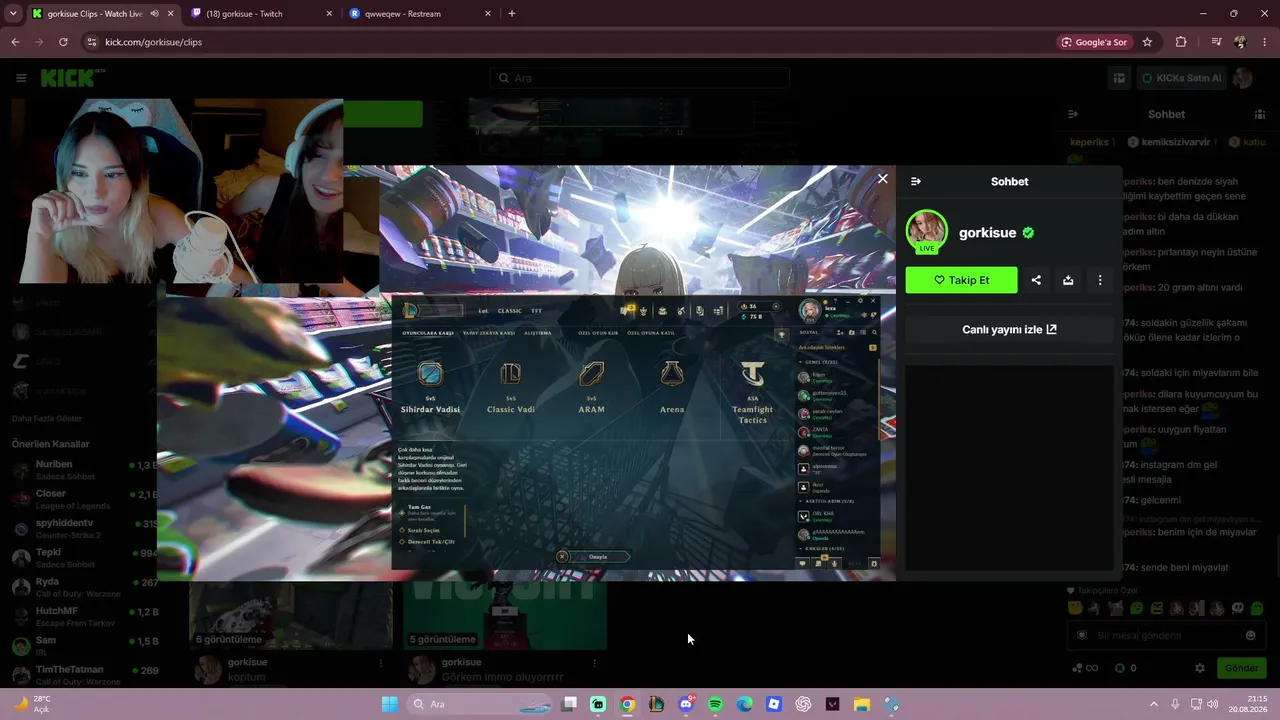Screen dimensions: 1280x720
Task: Open the browser extensions puzzle icon
Action: (1181, 42)
